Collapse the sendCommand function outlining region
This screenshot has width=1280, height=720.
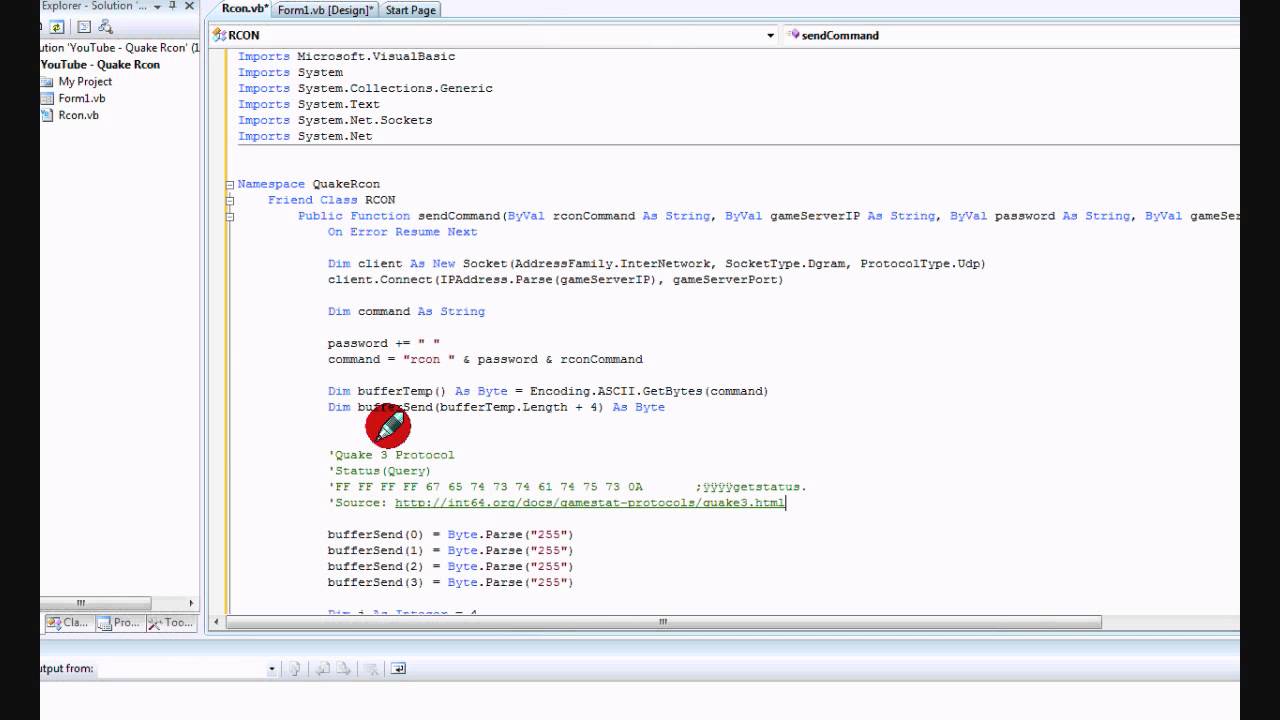229,216
